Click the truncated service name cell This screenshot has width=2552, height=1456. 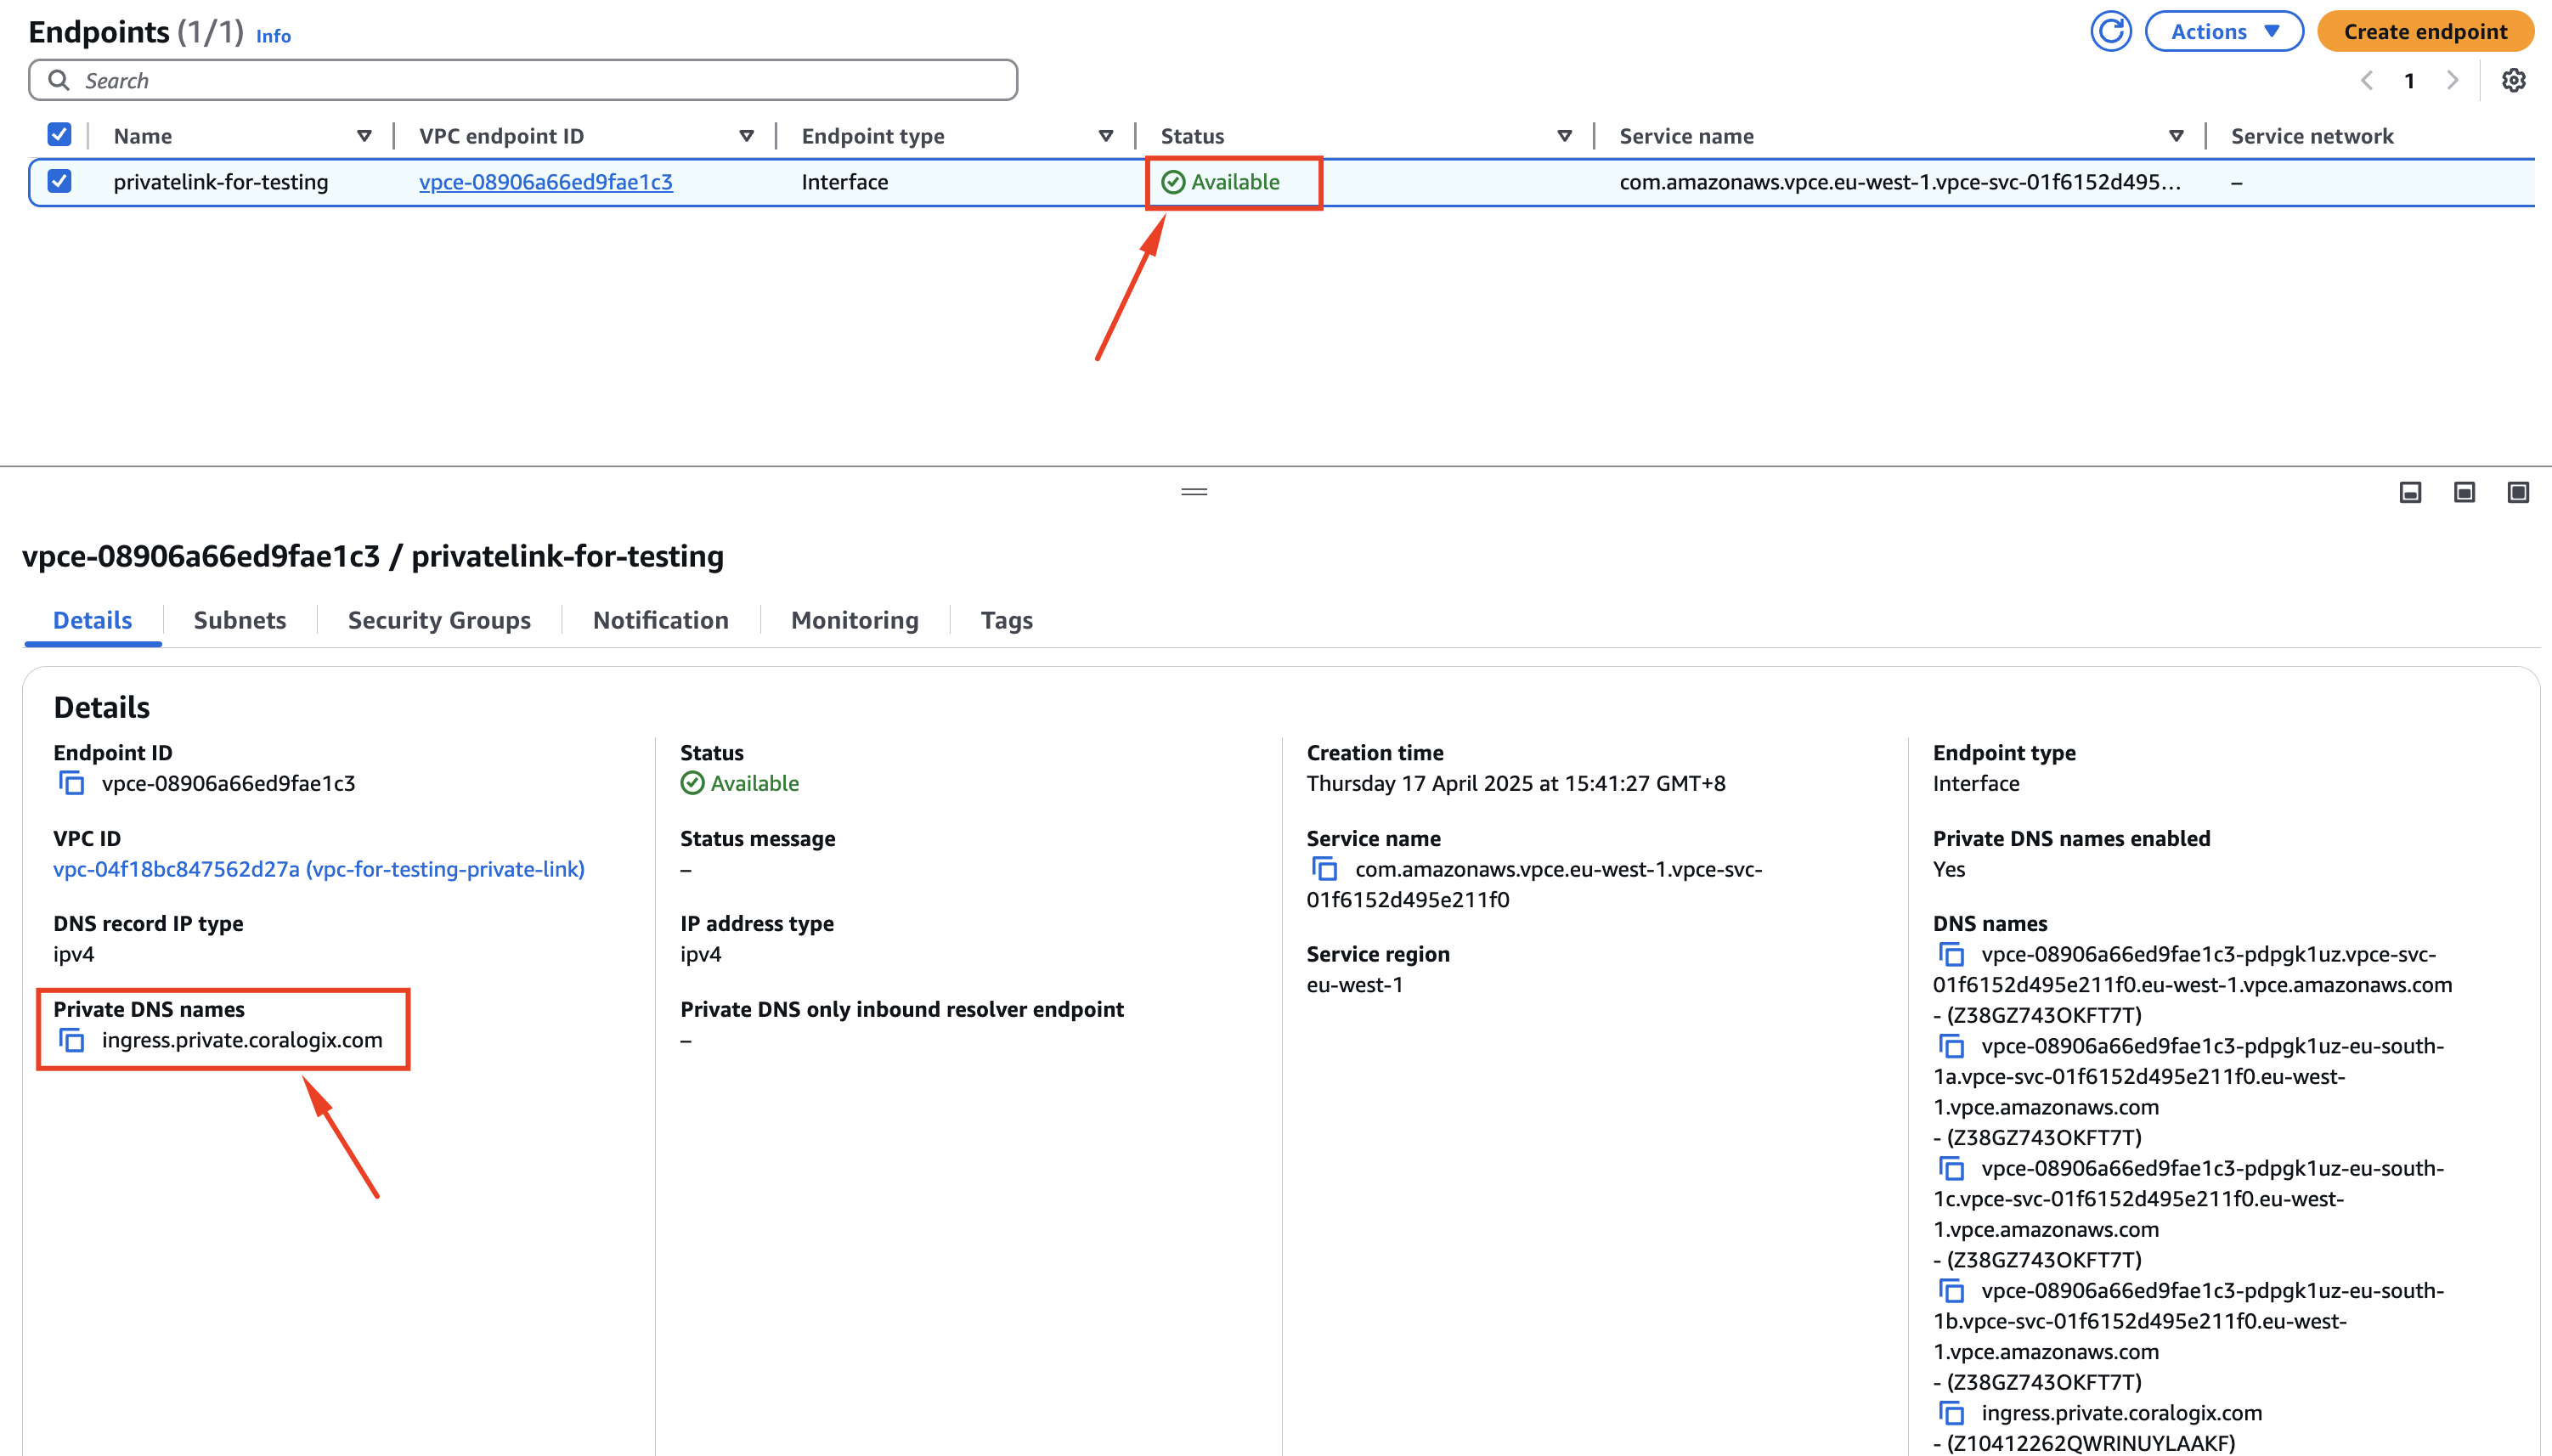click(1900, 182)
